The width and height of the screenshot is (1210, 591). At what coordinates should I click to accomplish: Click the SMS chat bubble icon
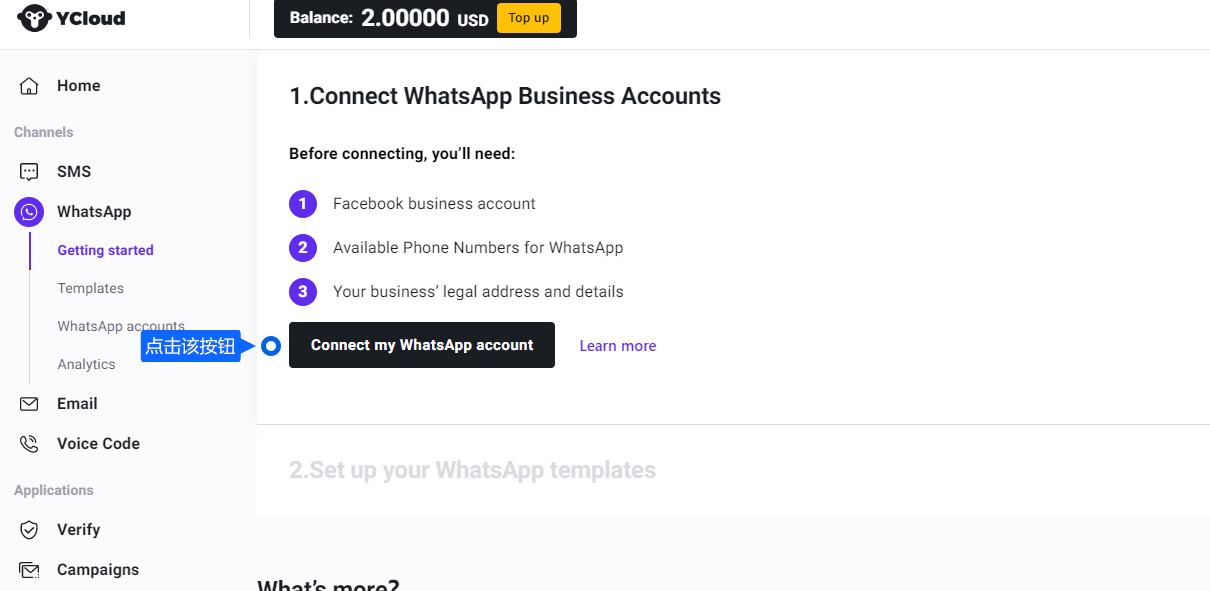coord(29,172)
